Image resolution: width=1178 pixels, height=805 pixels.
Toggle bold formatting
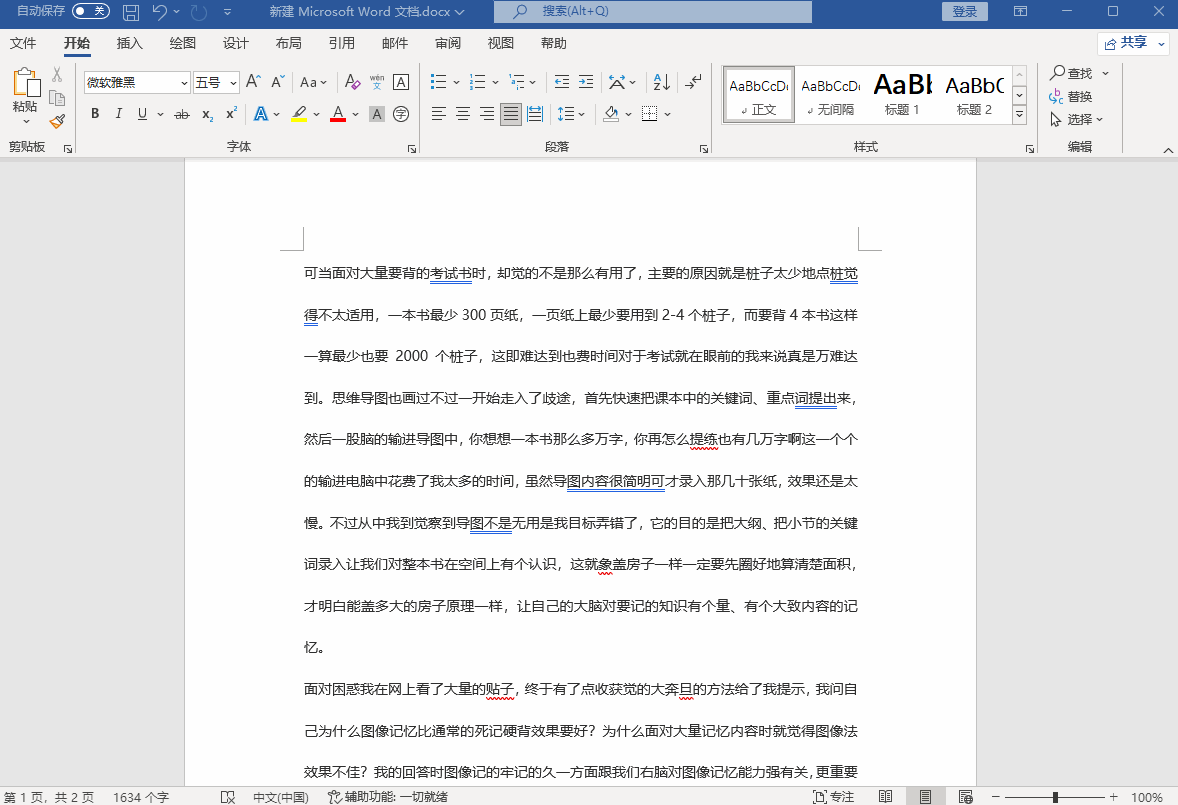pos(95,114)
